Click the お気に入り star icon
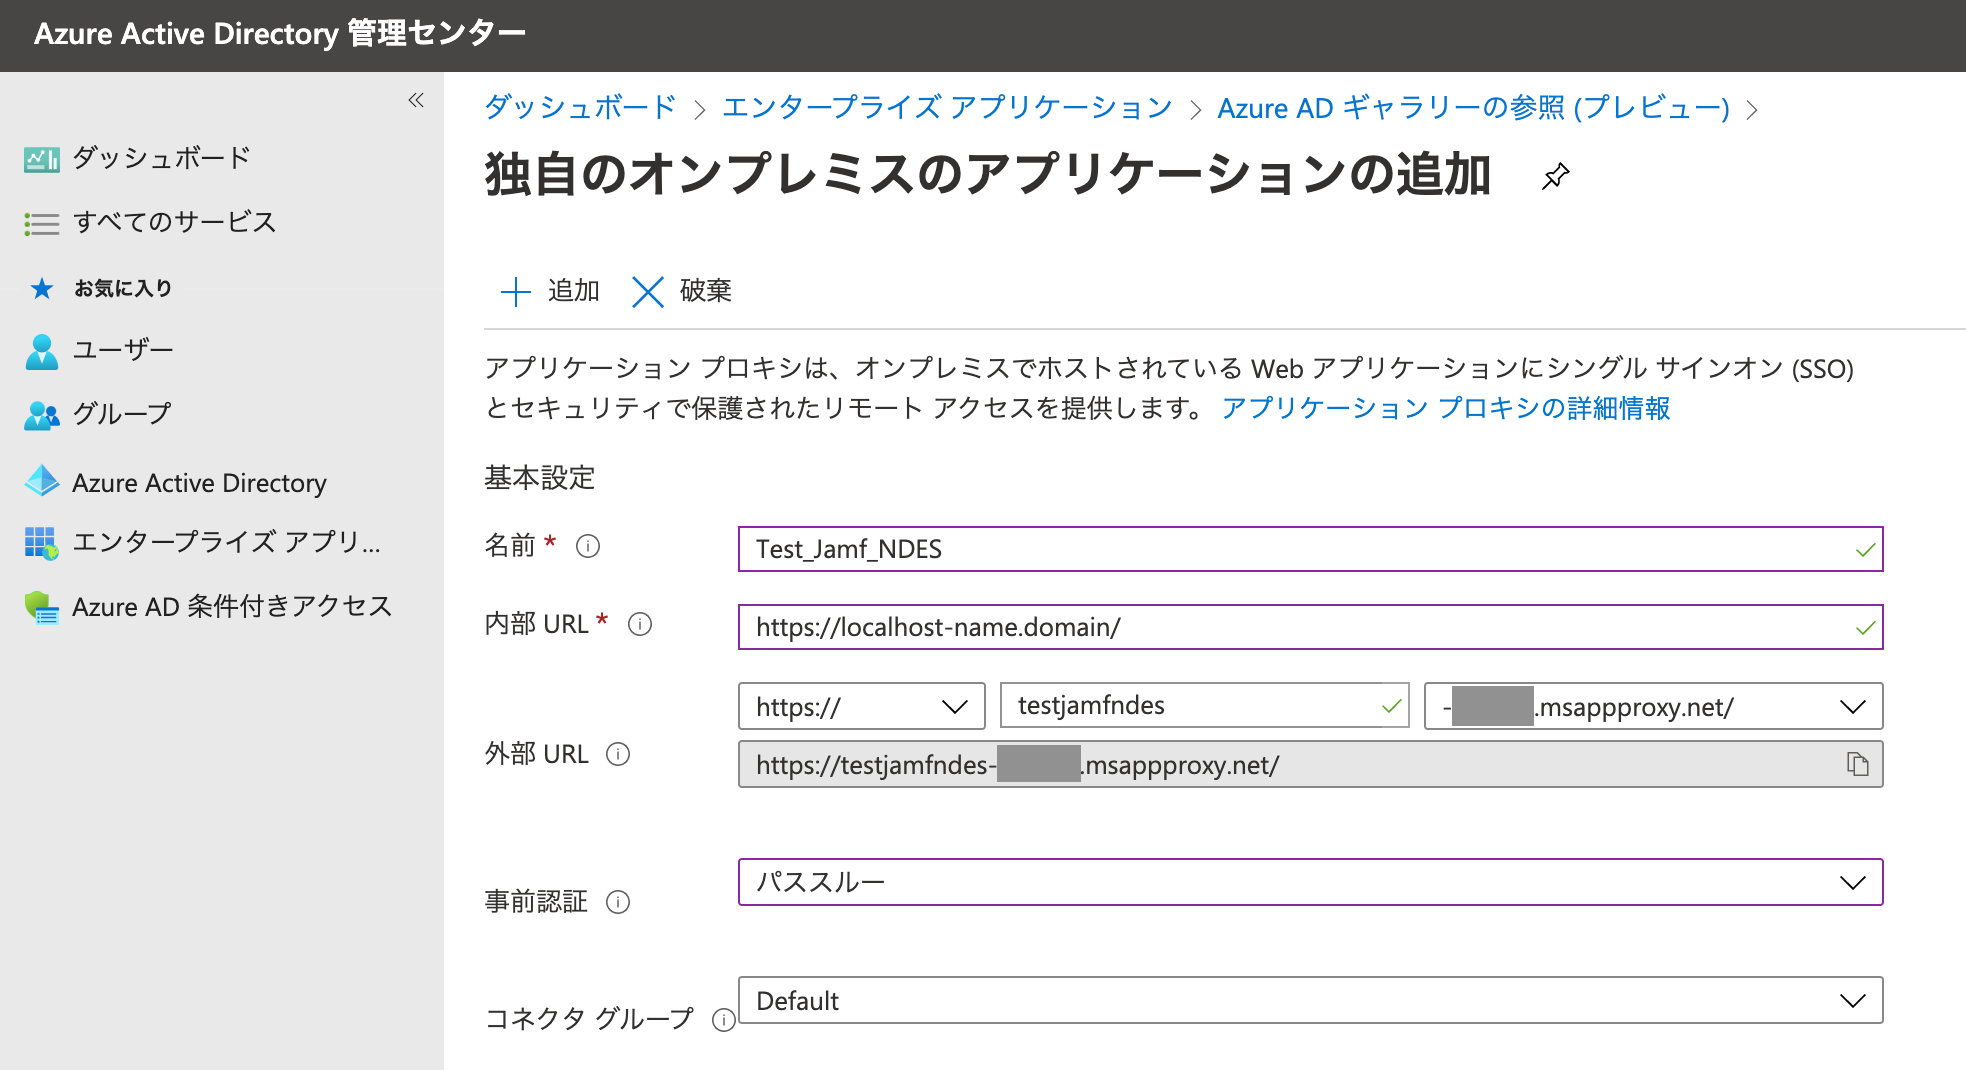 click(x=41, y=288)
